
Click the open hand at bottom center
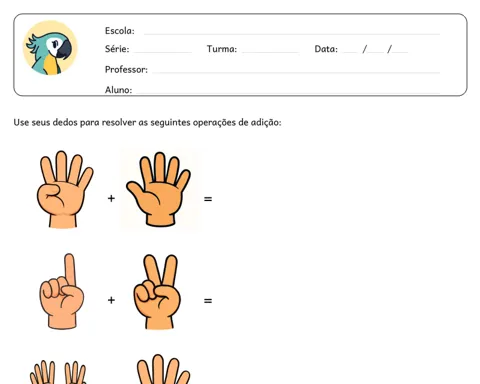point(163,369)
